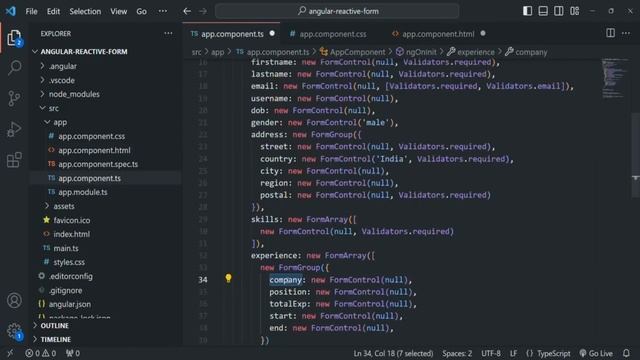This screenshot has width=640, height=360.
Task: Click the lightbulb code action on line 34
Action: (228, 278)
